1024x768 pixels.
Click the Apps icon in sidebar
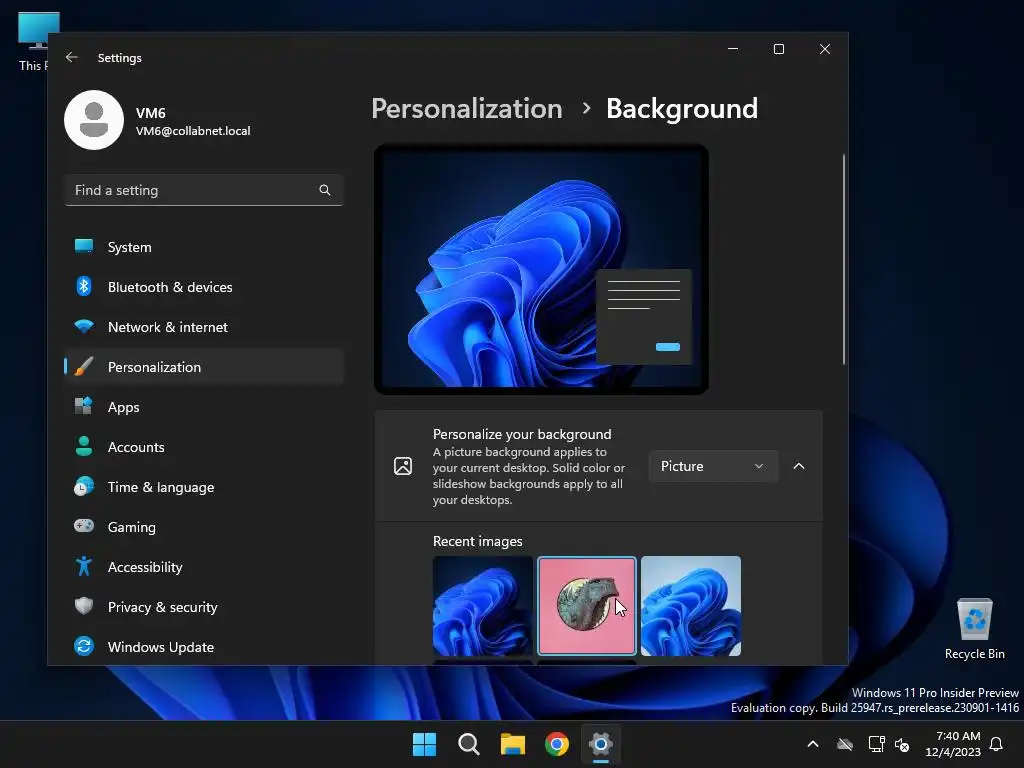[x=84, y=406]
